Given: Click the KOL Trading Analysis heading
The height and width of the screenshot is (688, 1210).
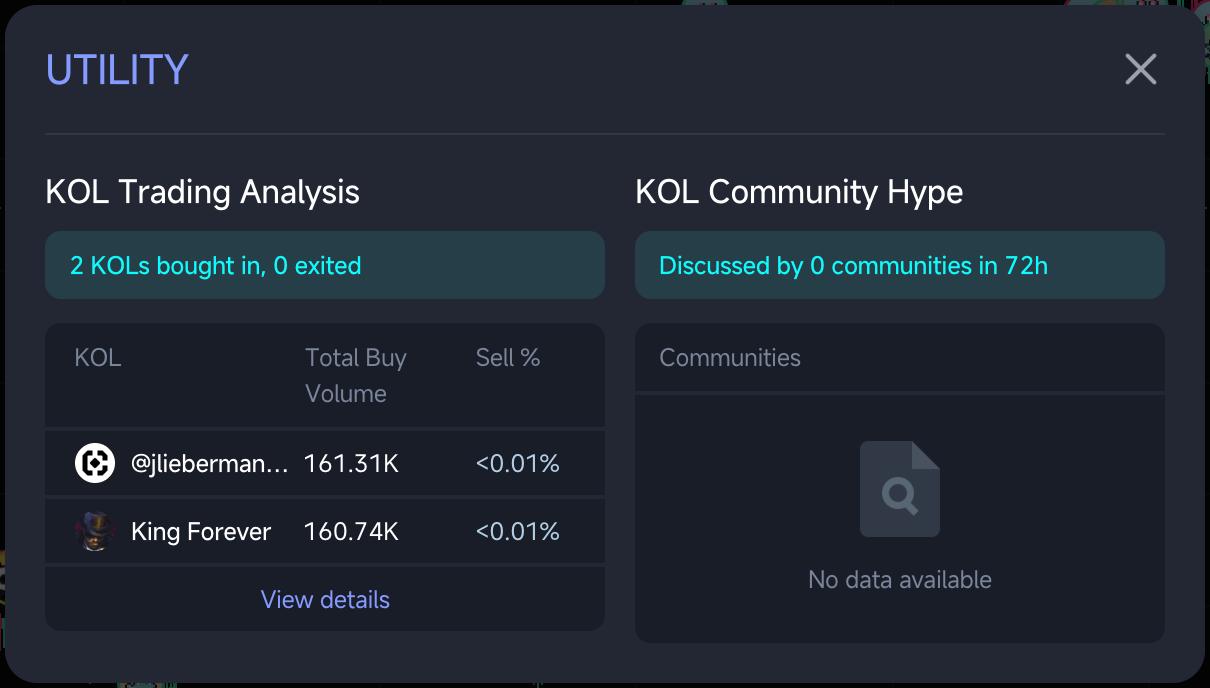Looking at the screenshot, I should 202,191.
